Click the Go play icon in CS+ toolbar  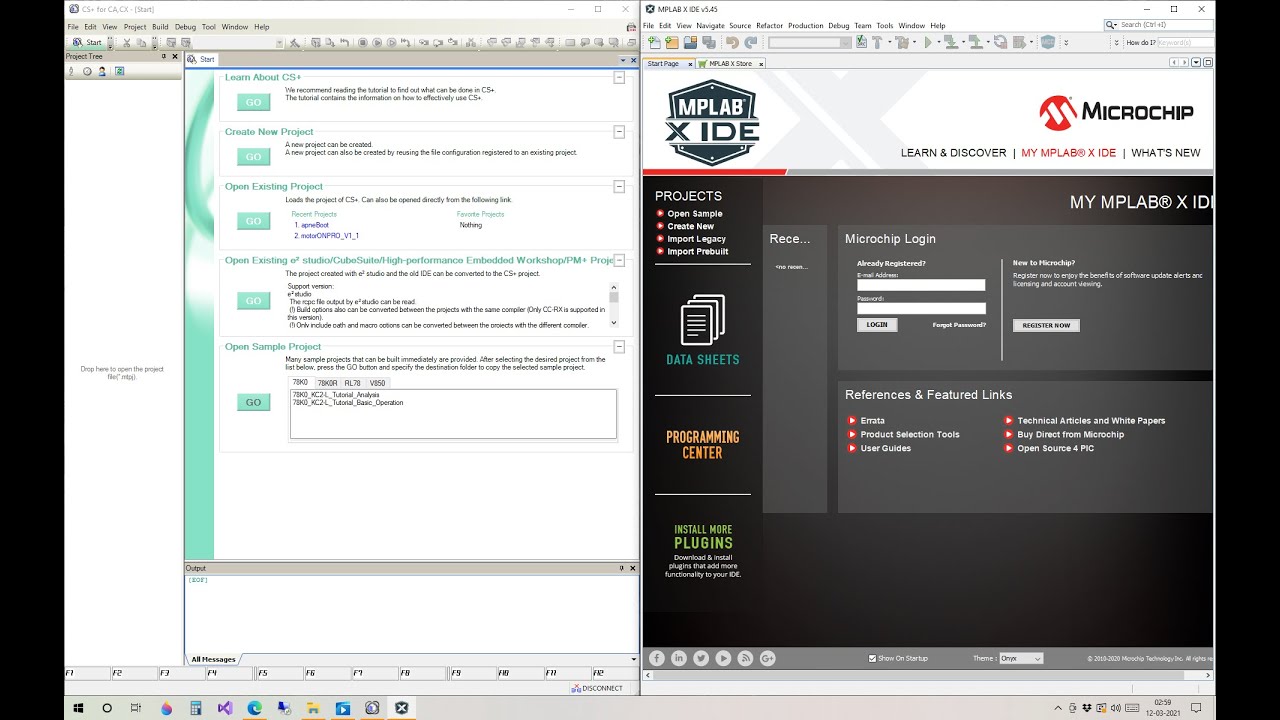tap(378, 43)
